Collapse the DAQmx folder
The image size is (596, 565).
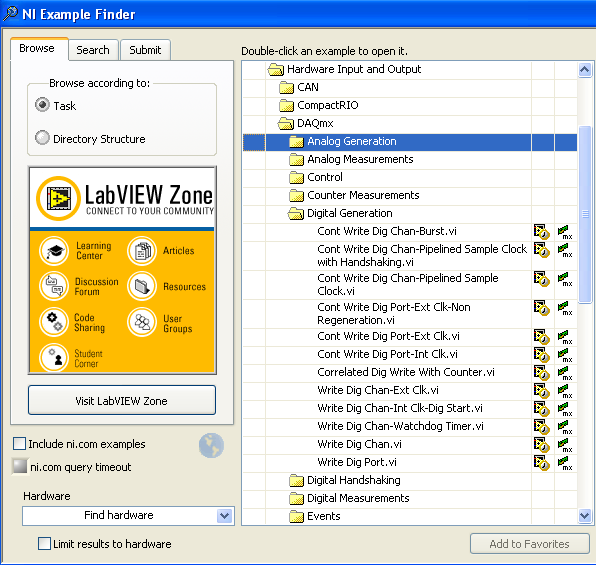(x=285, y=124)
